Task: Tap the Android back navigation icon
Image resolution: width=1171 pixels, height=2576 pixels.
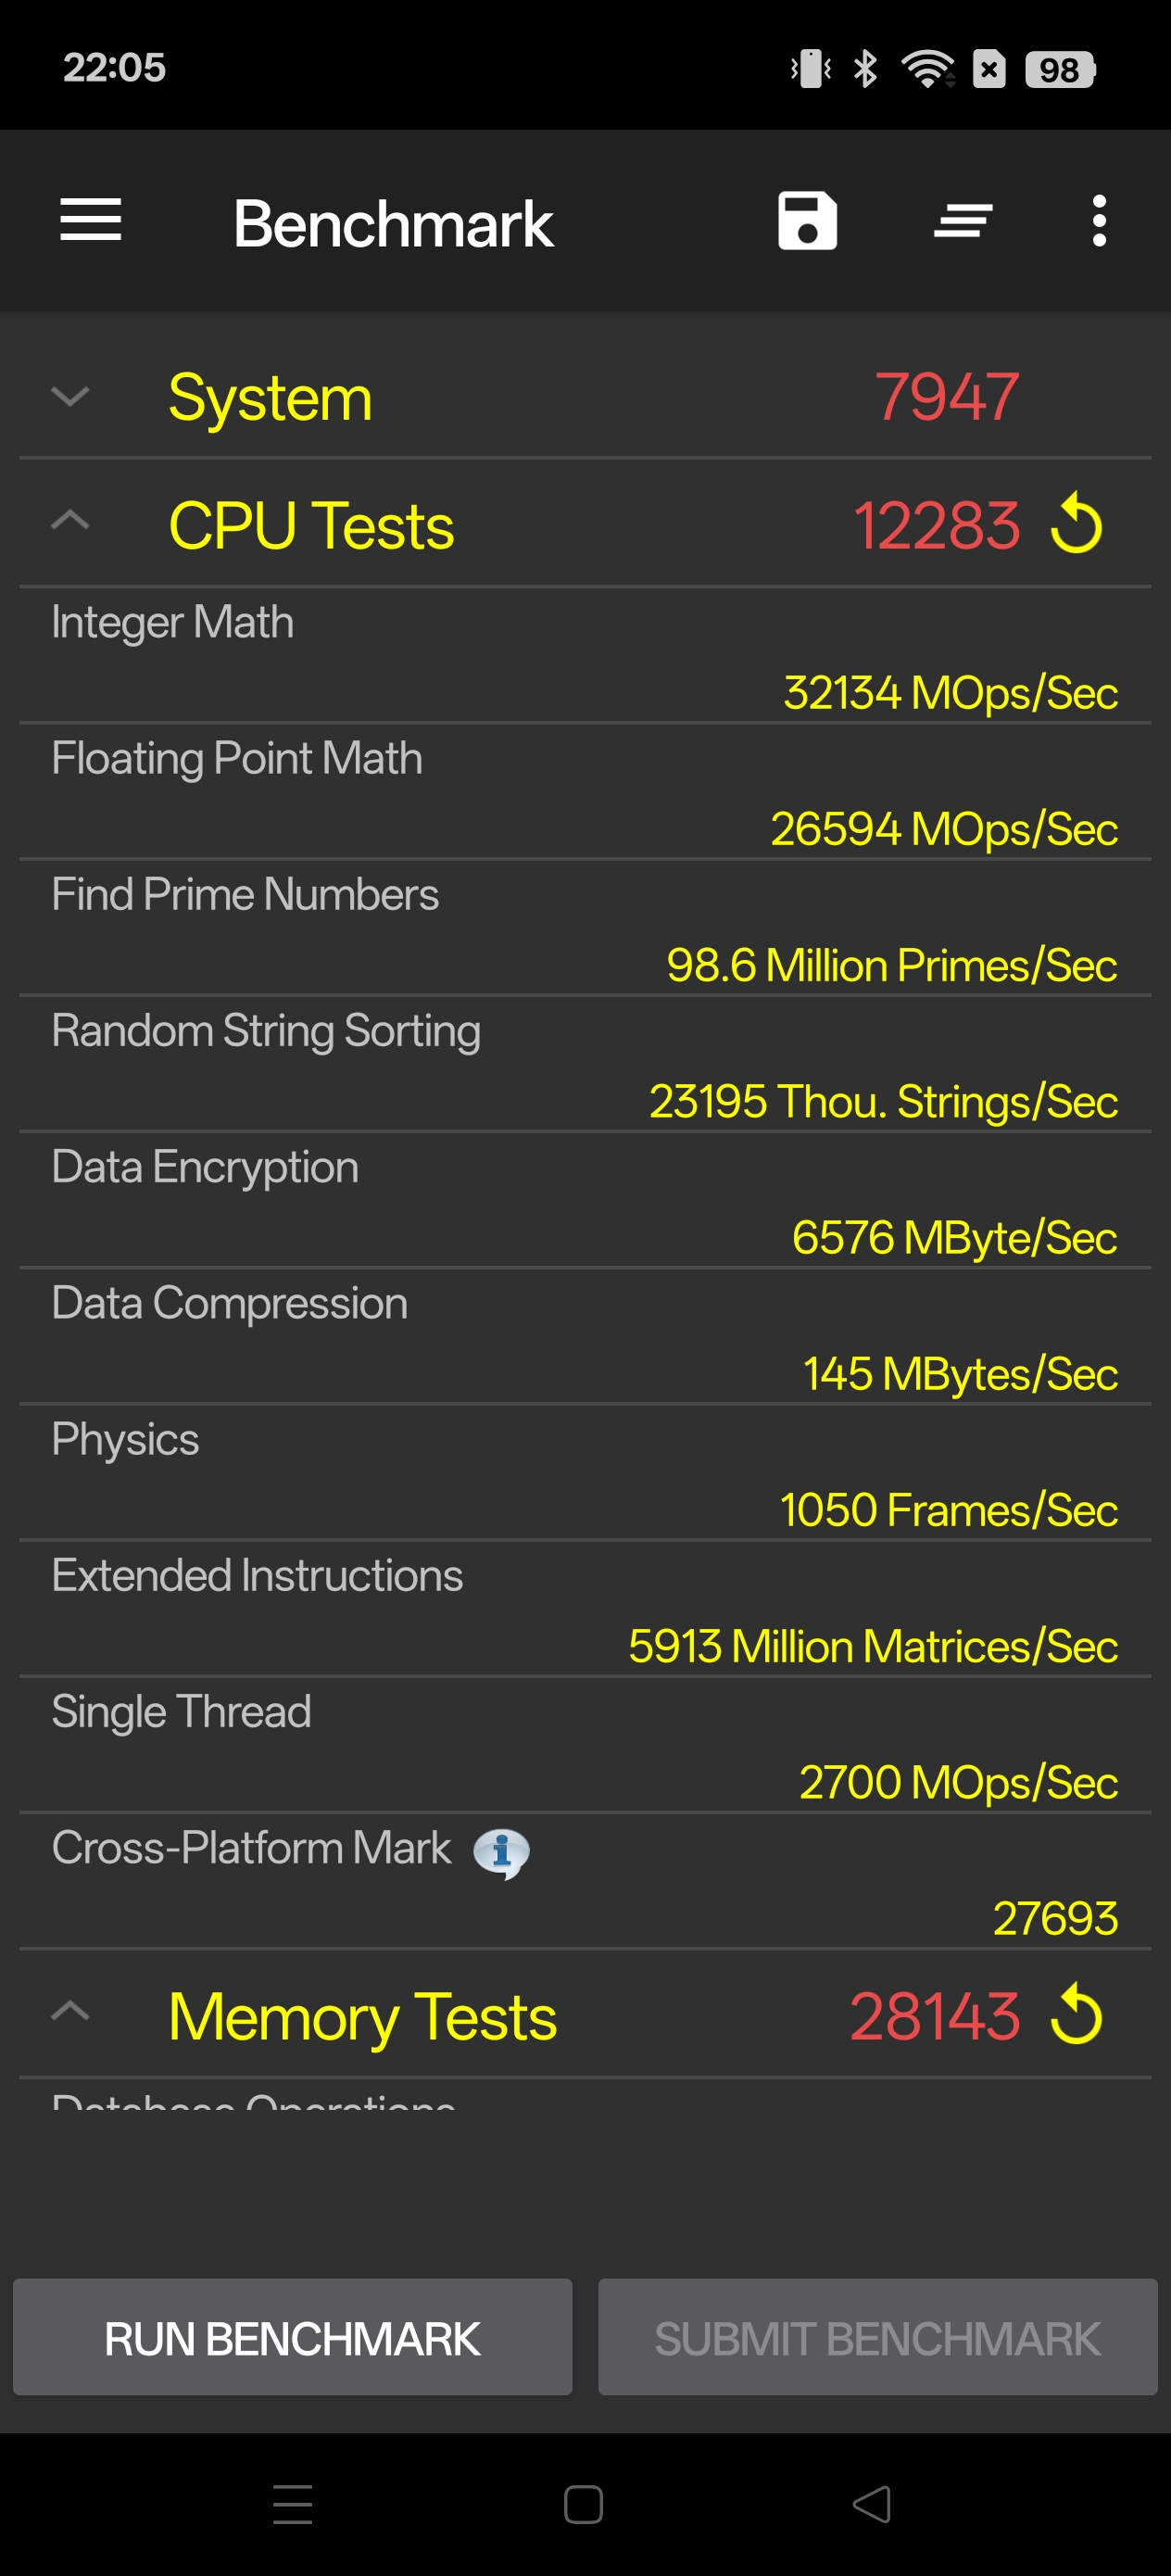Action: click(x=871, y=2504)
